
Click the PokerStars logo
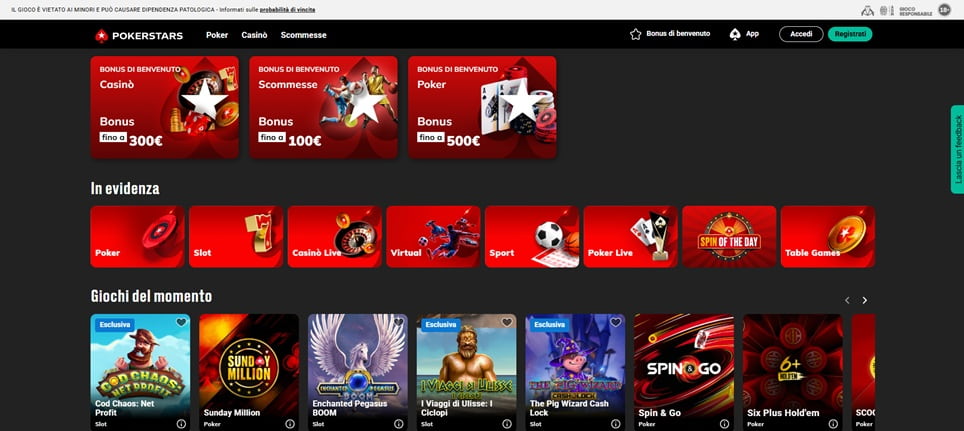pos(141,35)
